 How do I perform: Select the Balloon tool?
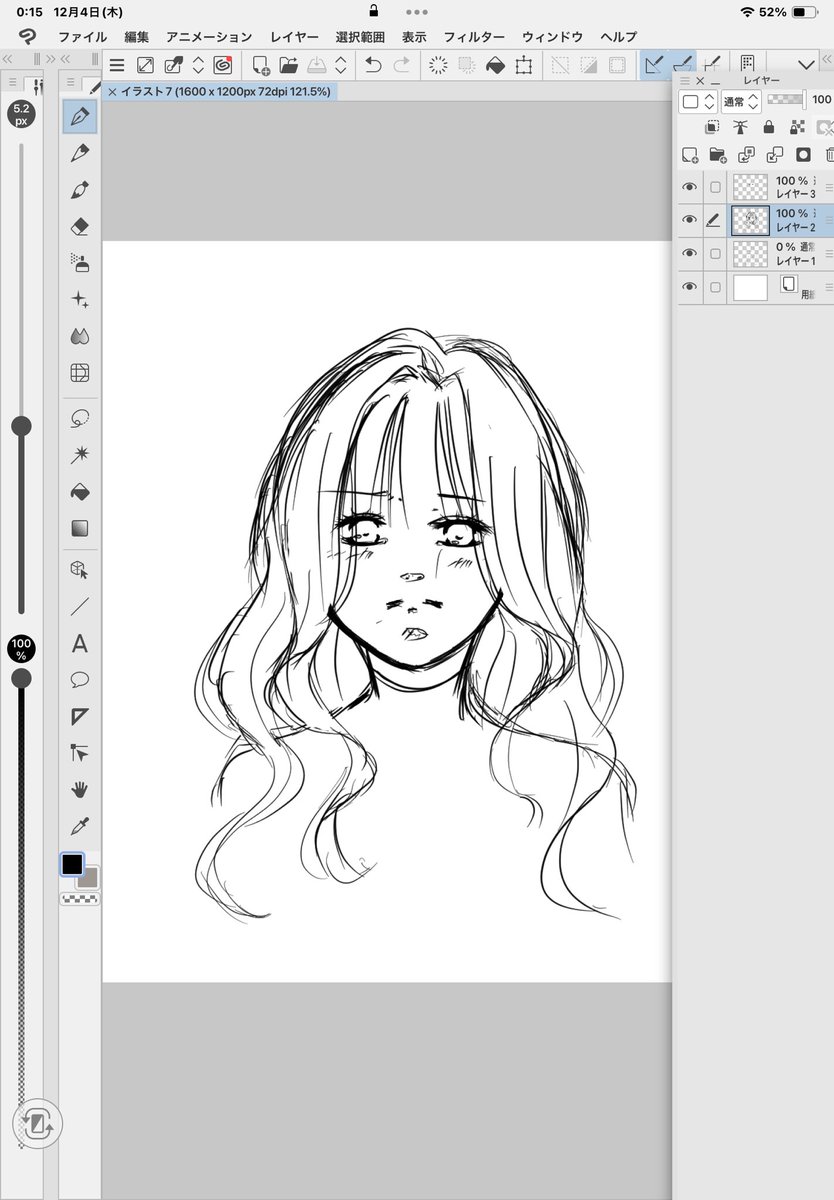point(80,680)
